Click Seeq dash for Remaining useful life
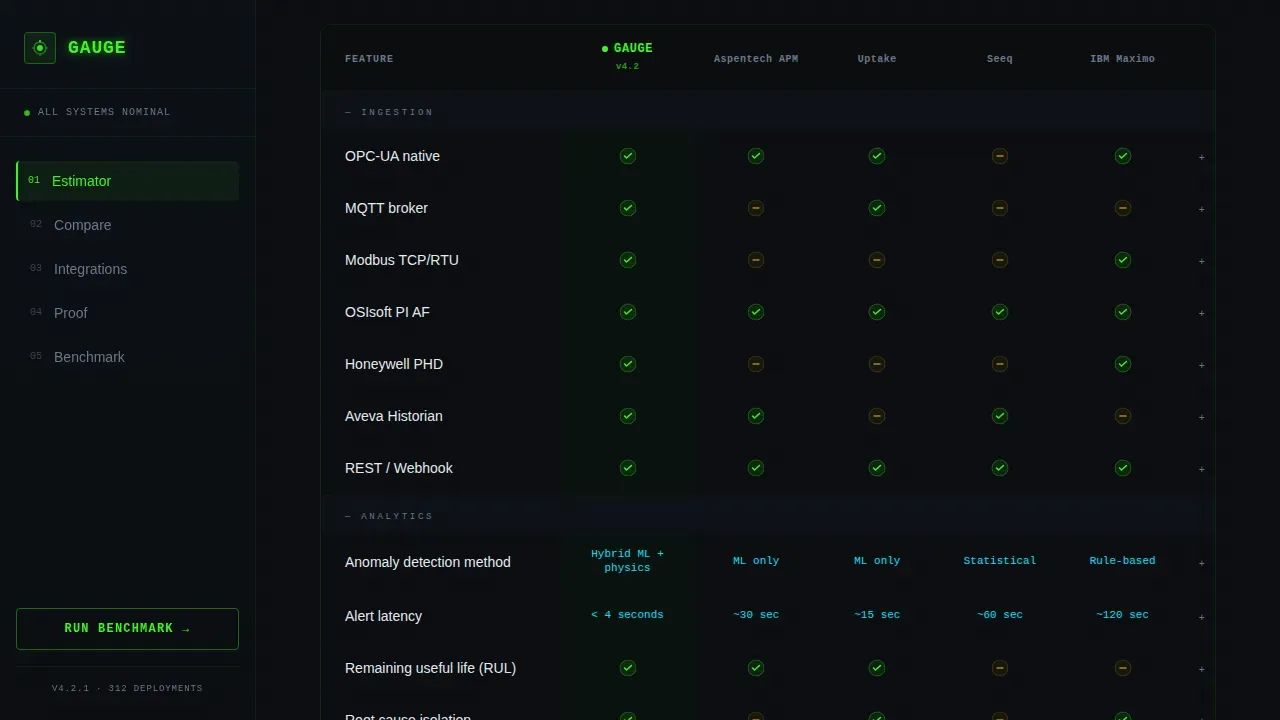 point(1000,668)
